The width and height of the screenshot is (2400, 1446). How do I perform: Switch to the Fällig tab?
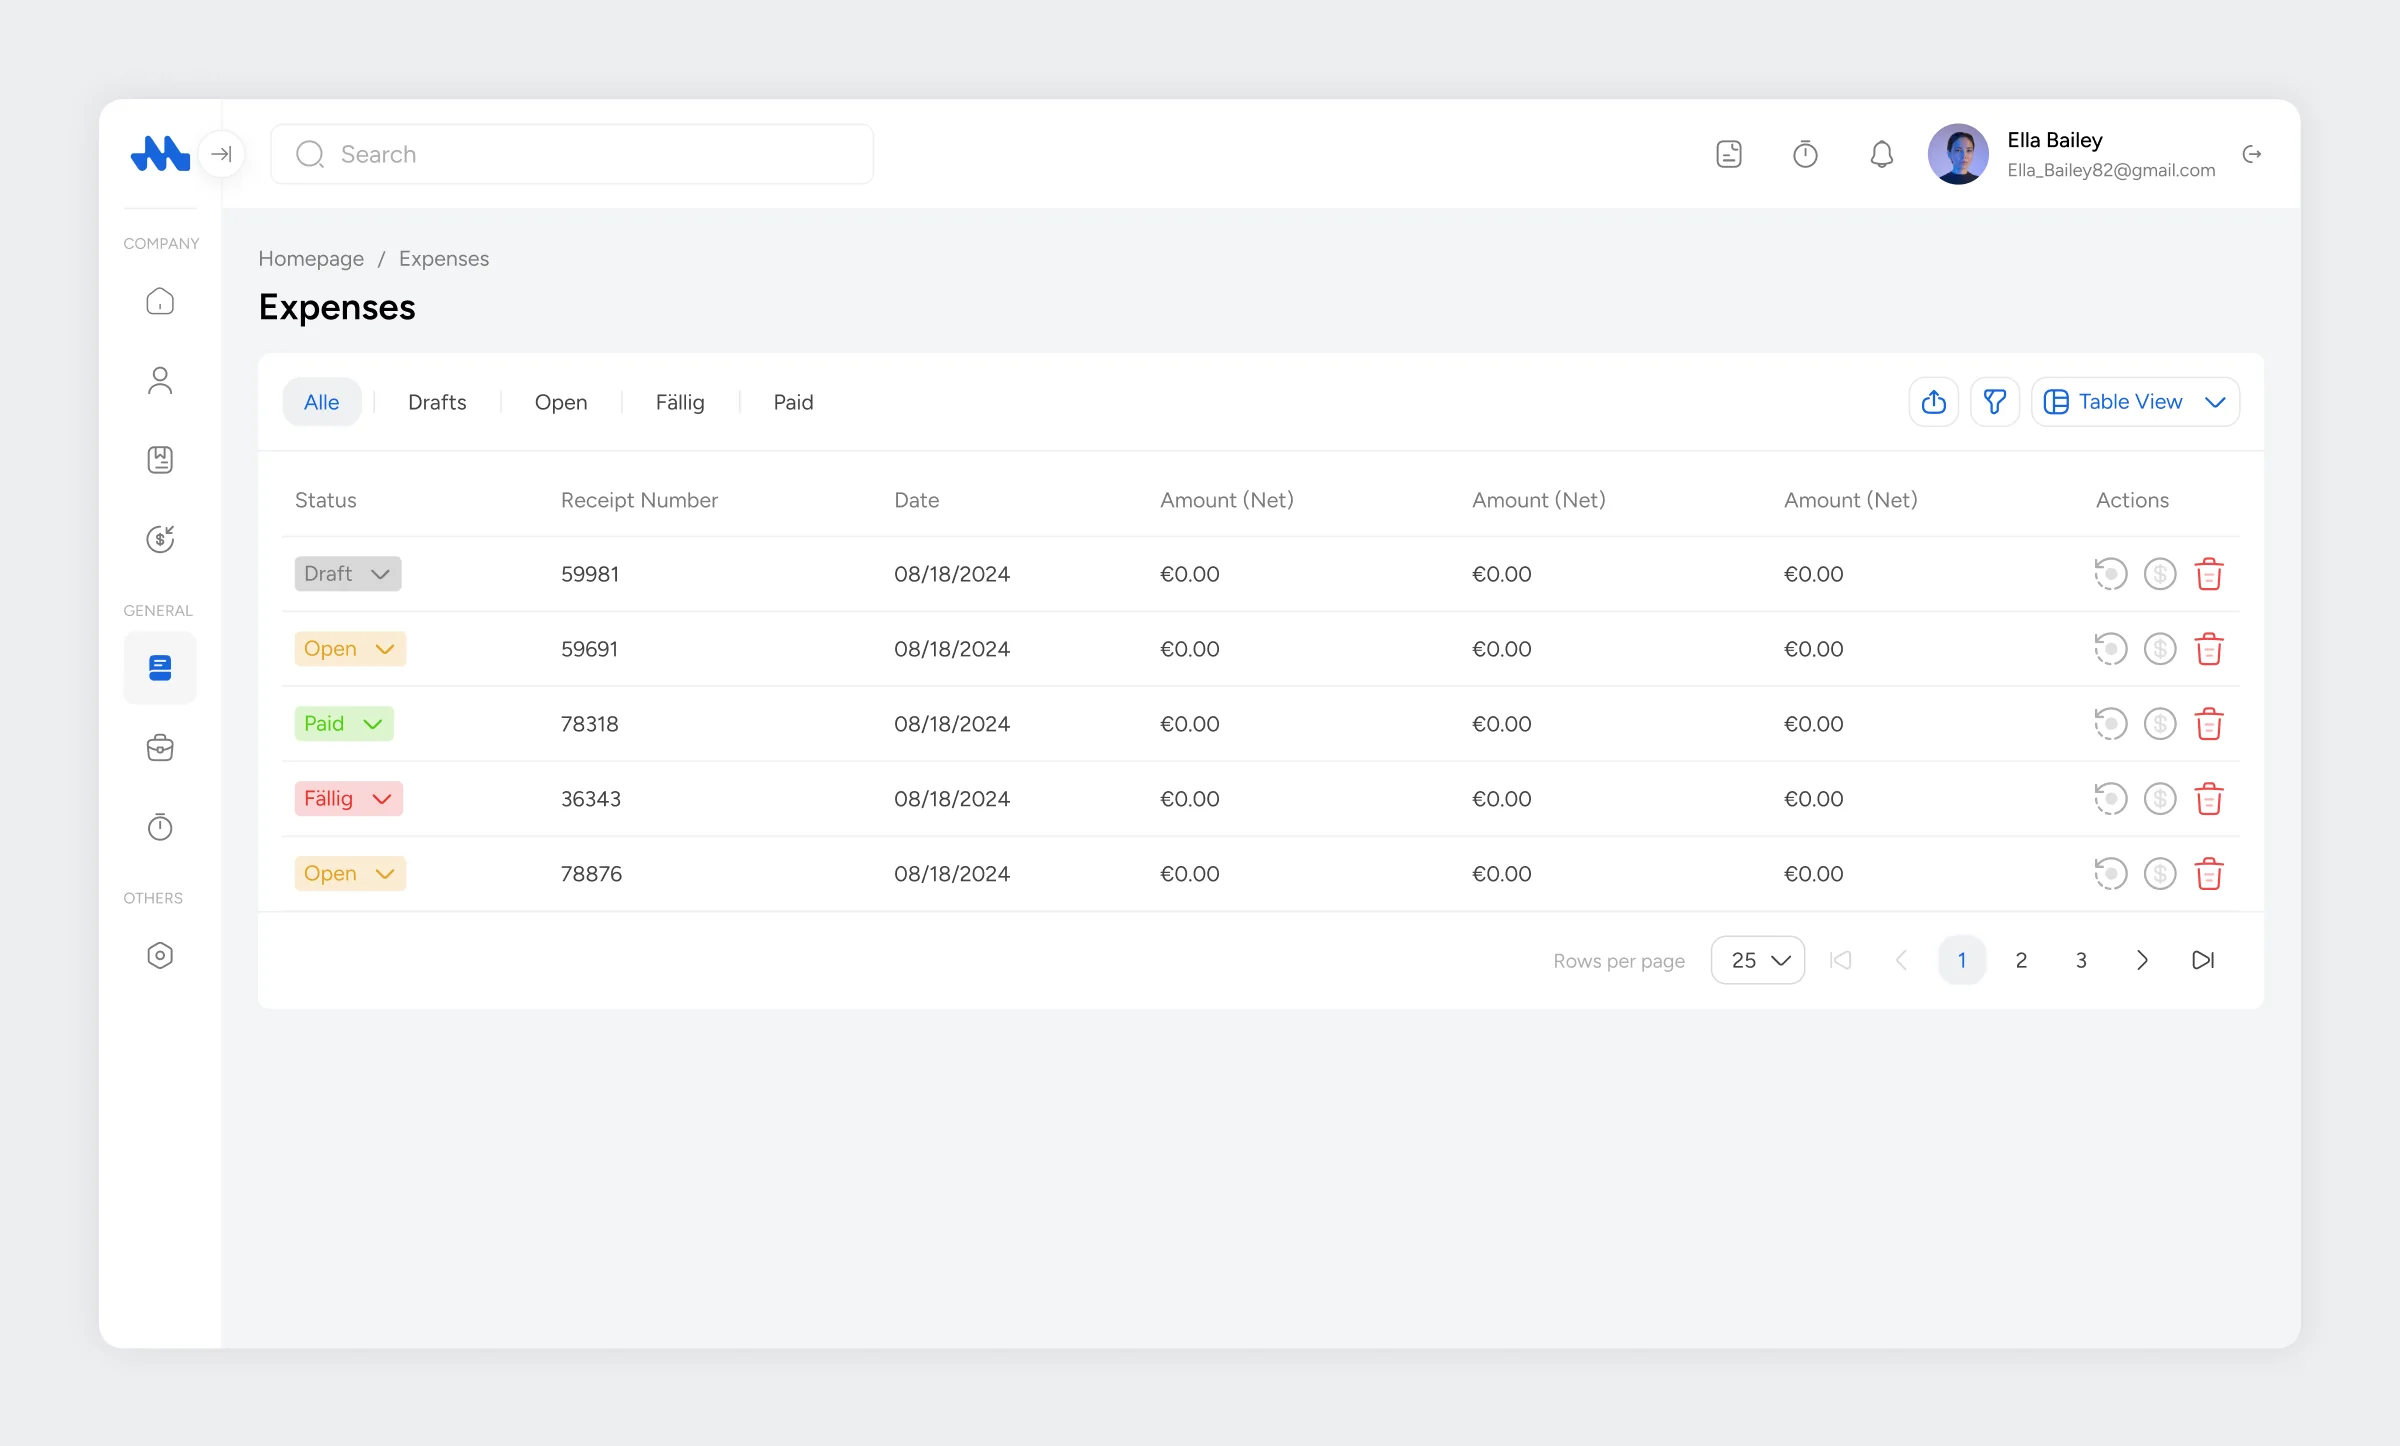680,402
